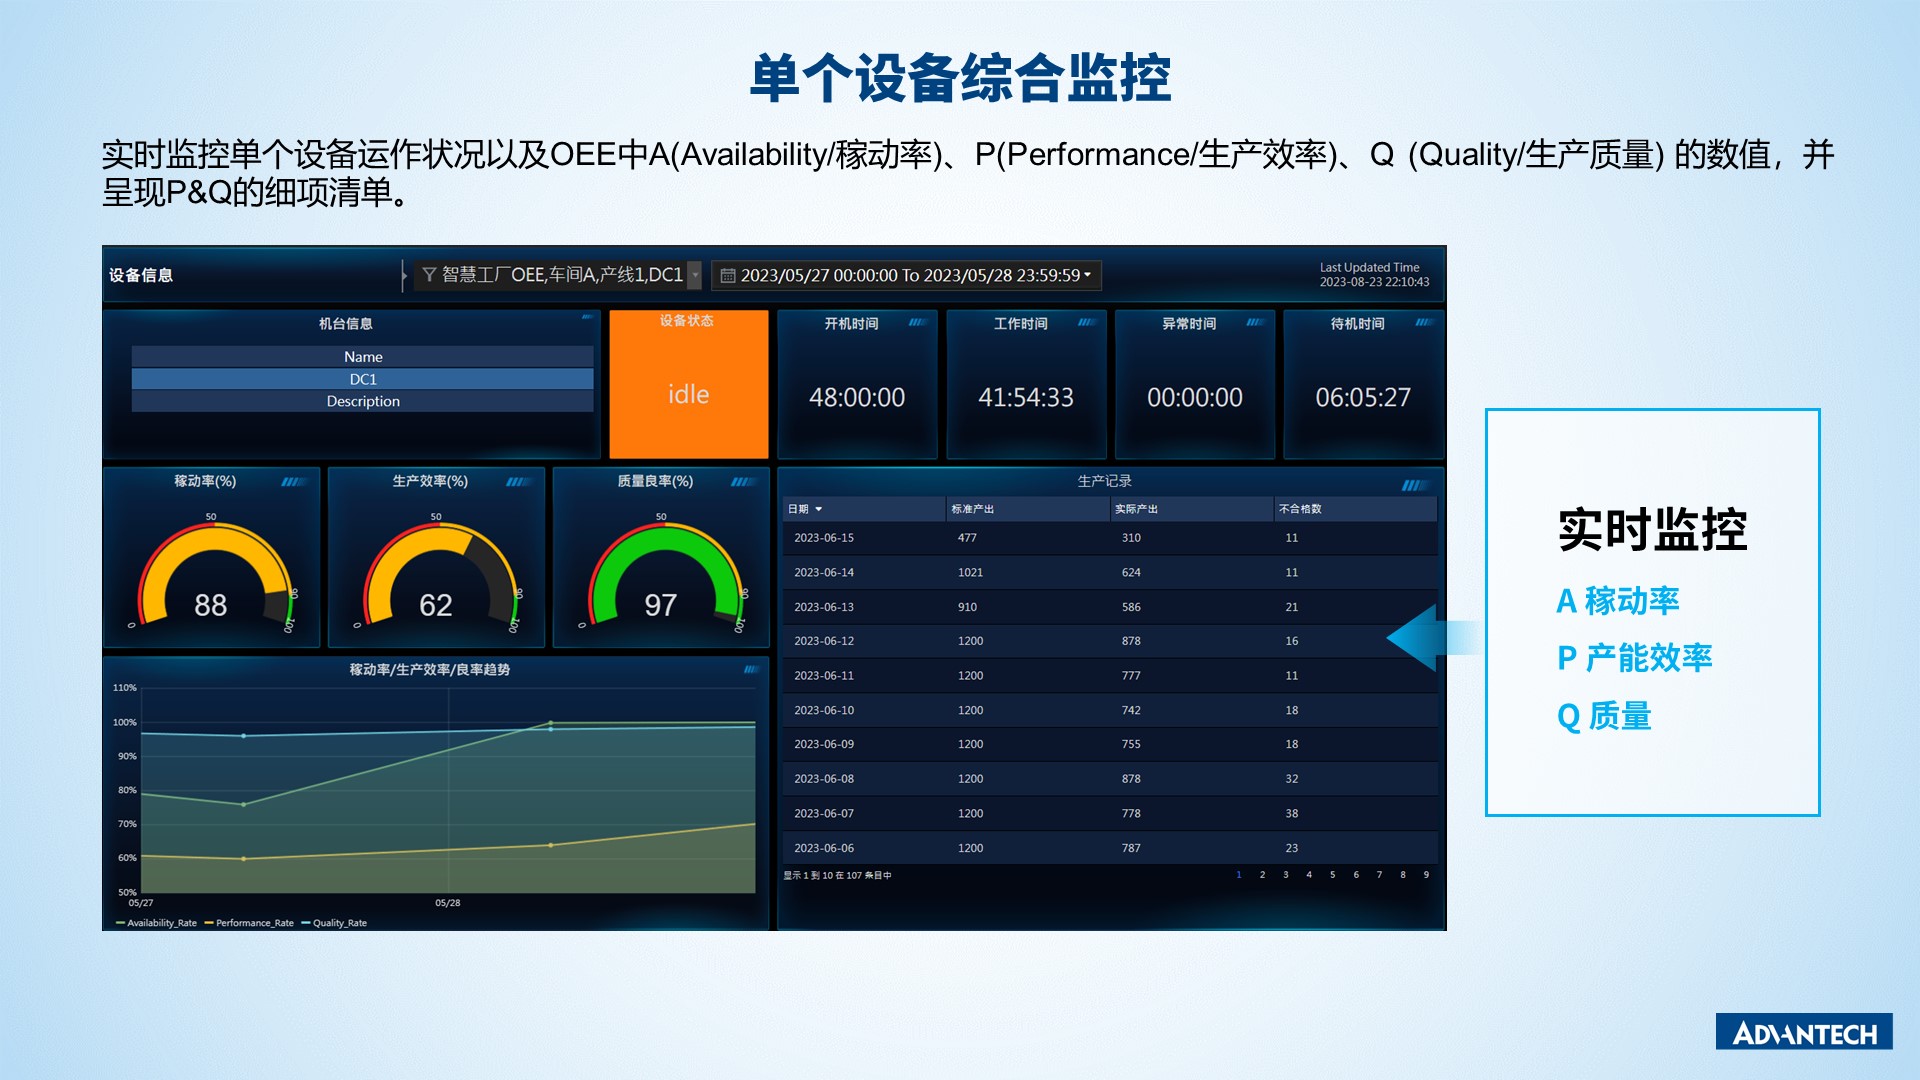Select the 2023-06-08 table row date
This screenshot has height=1080, width=1920.
click(824, 779)
